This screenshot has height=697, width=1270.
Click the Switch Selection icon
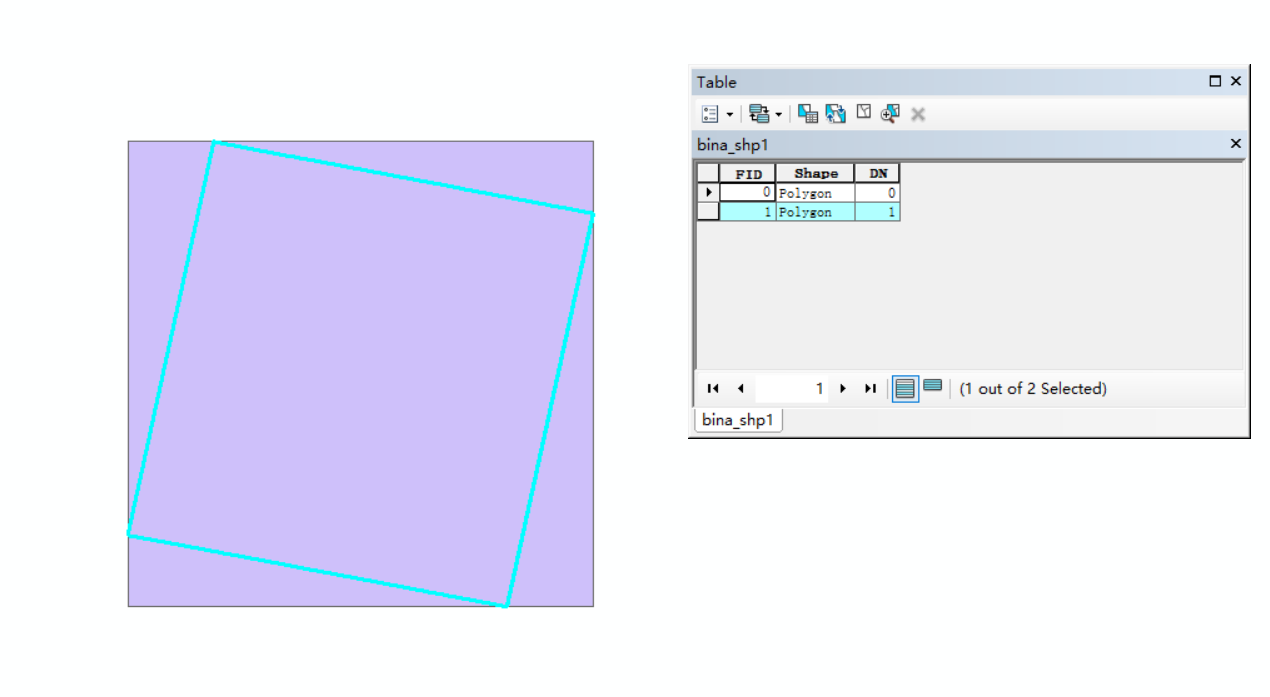(836, 114)
